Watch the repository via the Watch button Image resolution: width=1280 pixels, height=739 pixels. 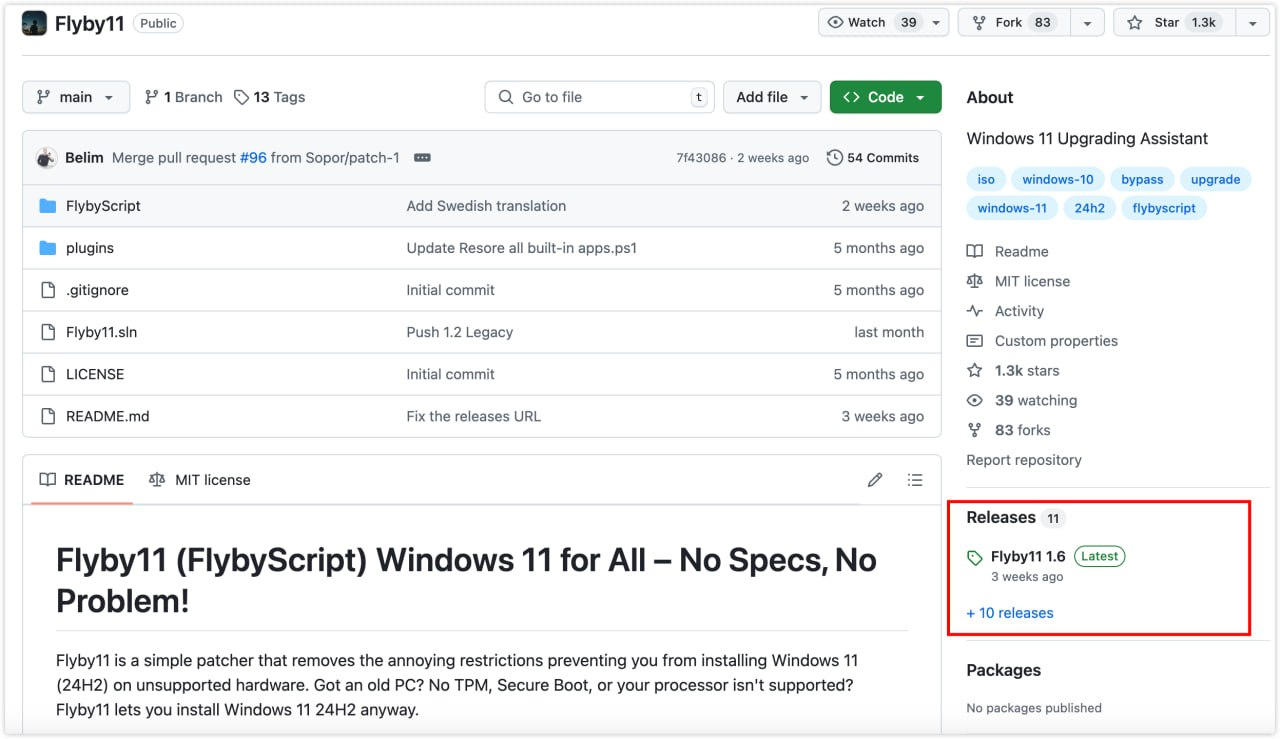tap(884, 23)
